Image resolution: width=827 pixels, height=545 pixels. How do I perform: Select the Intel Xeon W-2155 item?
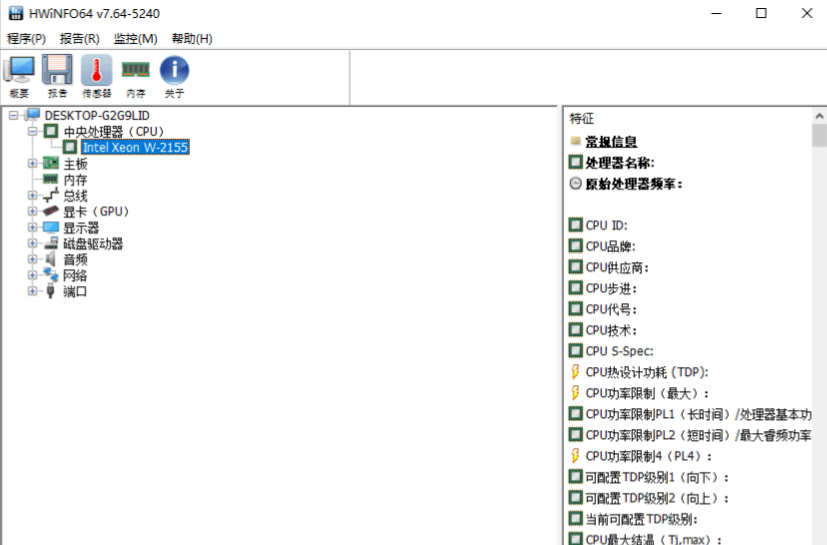click(135, 147)
